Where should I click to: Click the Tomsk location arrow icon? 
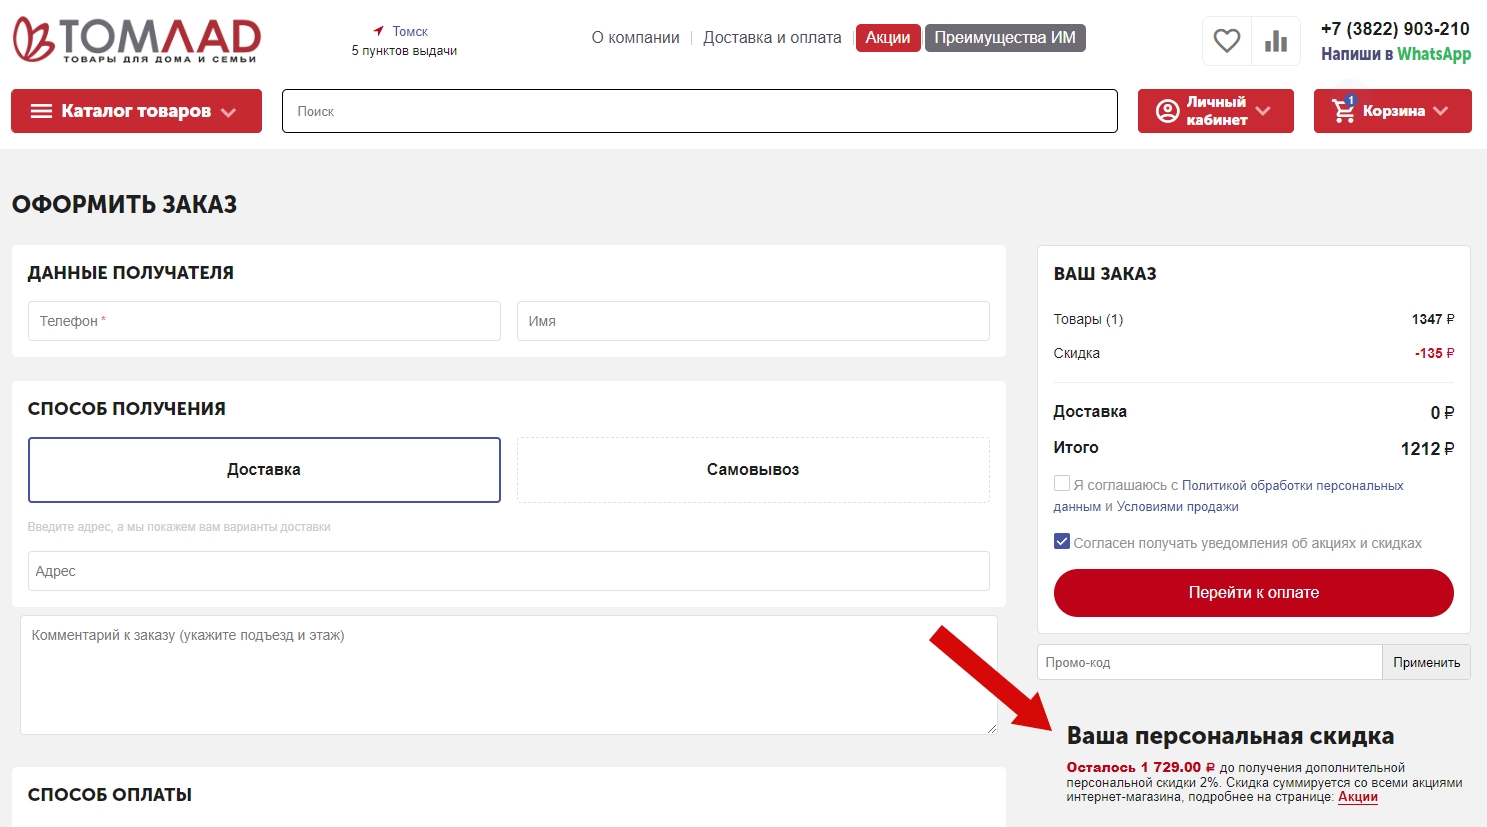tap(379, 31)
